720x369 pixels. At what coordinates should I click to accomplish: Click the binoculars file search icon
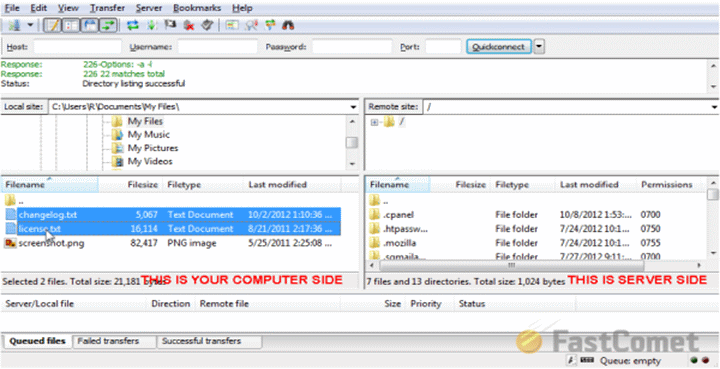(x=287, y=25)
